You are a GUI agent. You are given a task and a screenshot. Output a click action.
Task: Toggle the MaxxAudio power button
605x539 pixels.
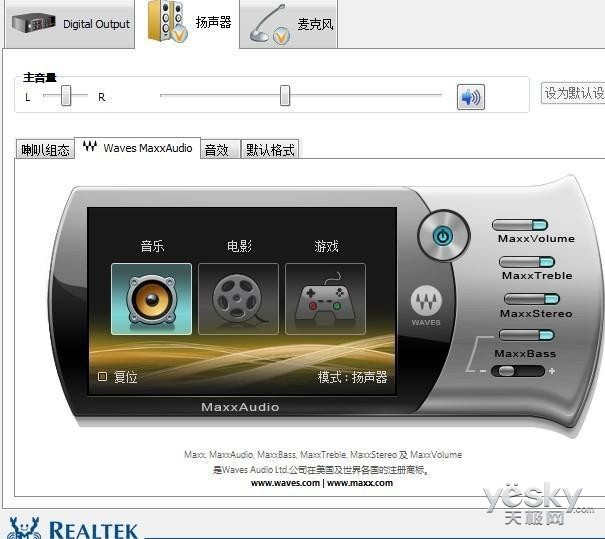(x=443, y=236)
